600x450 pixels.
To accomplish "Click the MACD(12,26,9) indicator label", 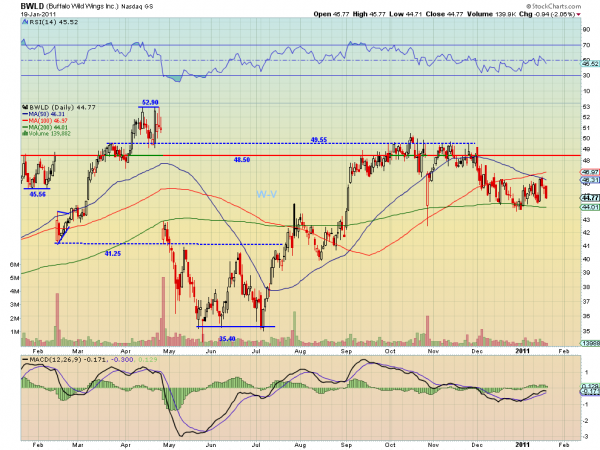I will (x=55, y=360).
